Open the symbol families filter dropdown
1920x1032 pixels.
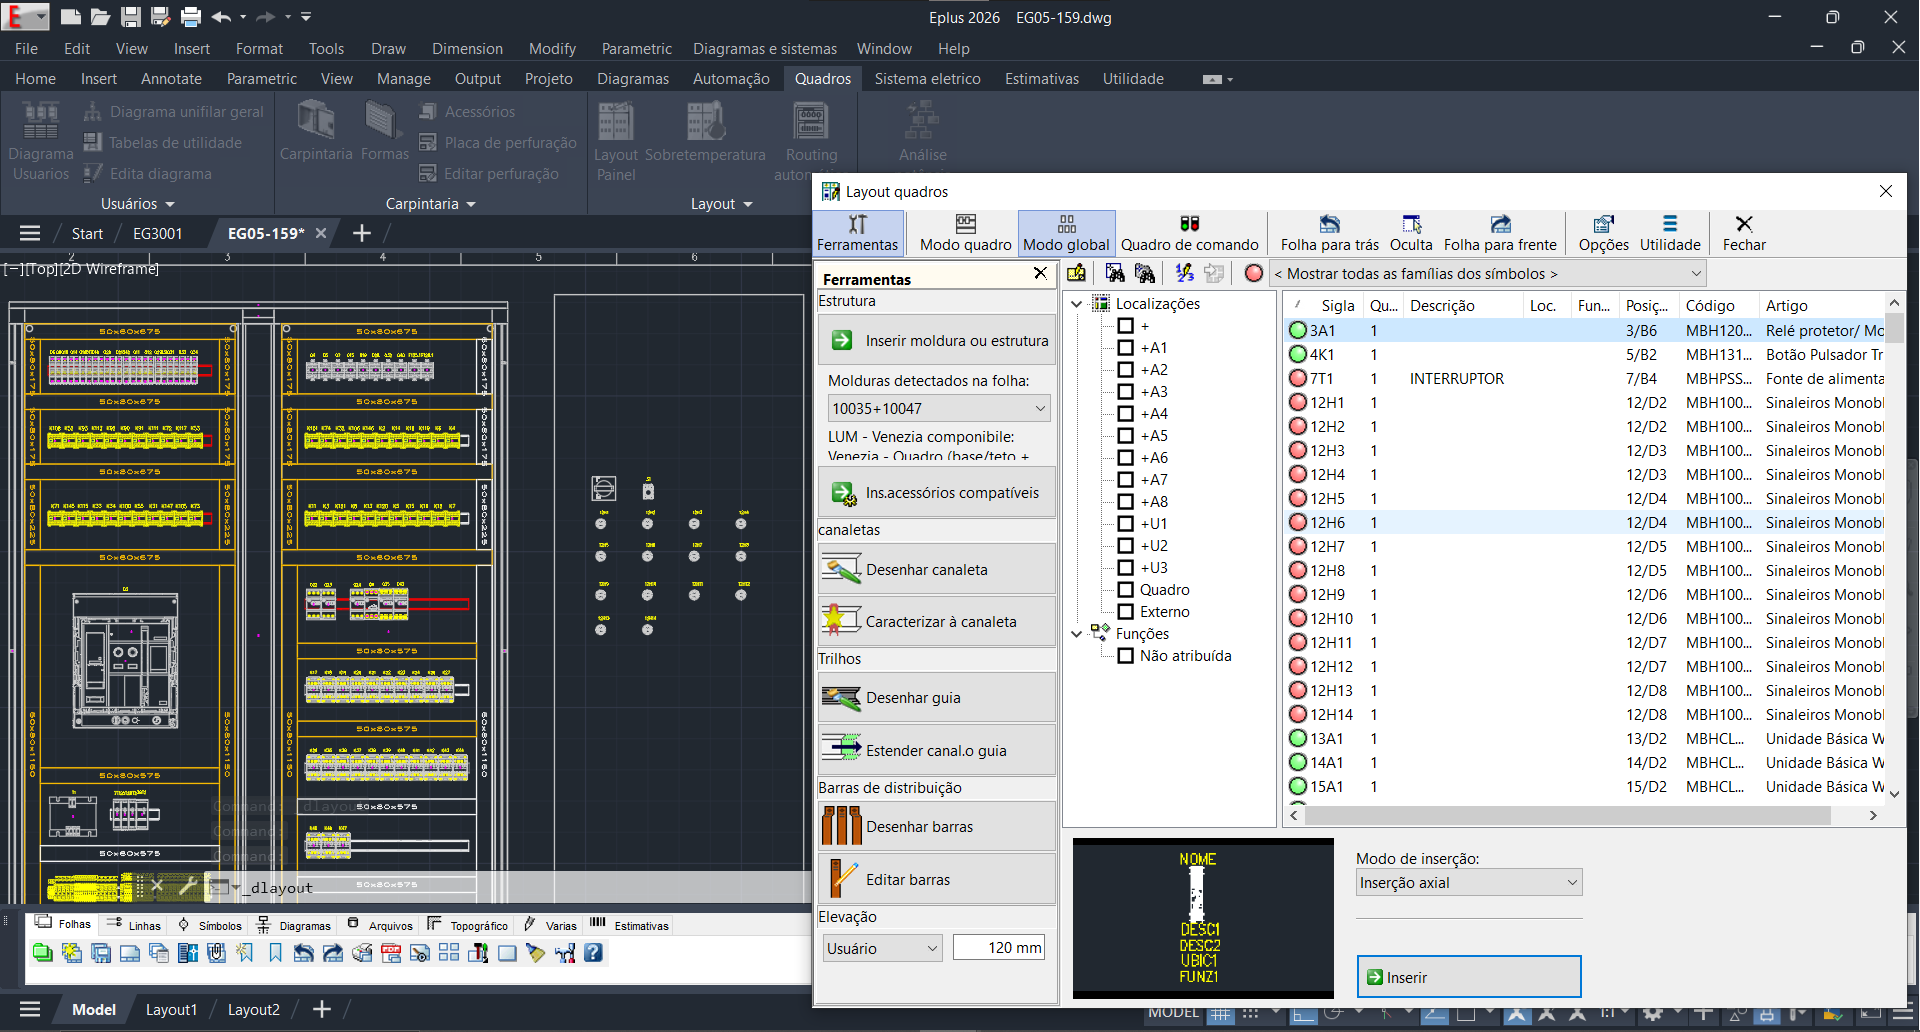point(1487,274)
